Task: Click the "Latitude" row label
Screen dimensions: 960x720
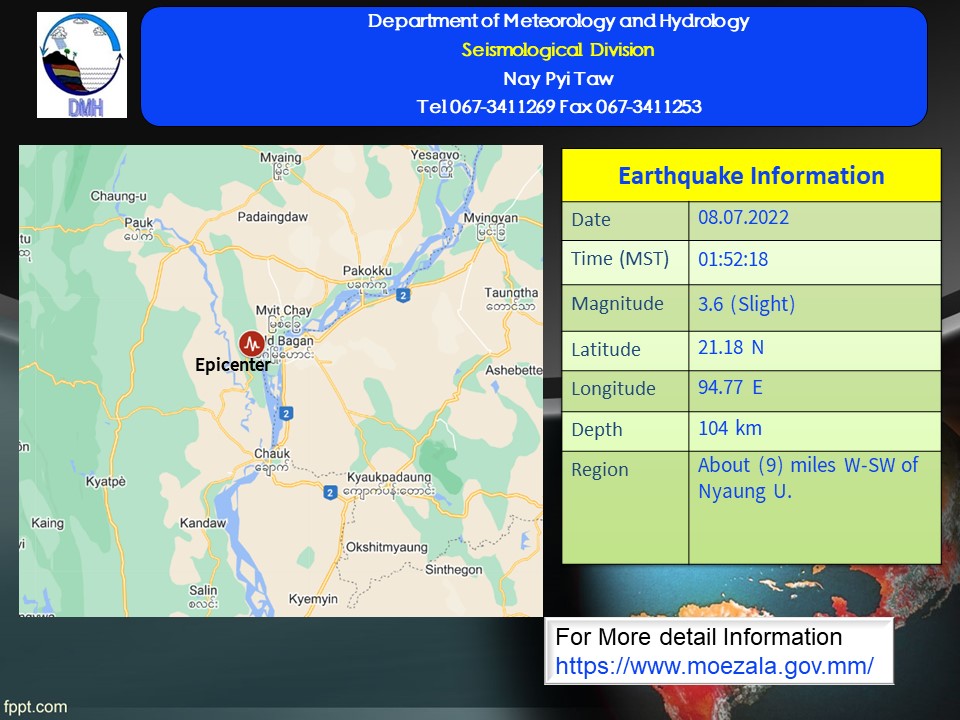Action: [606, 350]
